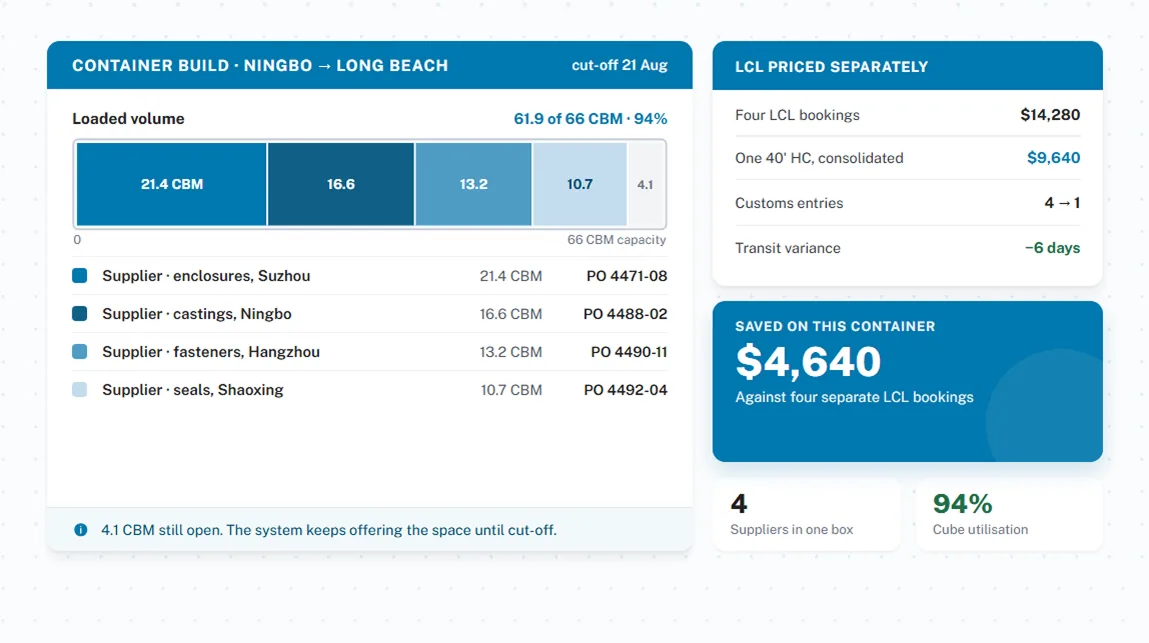Select PO 4490-11
The height and width of the screenshot is (643, 1149).
(629, 352)
